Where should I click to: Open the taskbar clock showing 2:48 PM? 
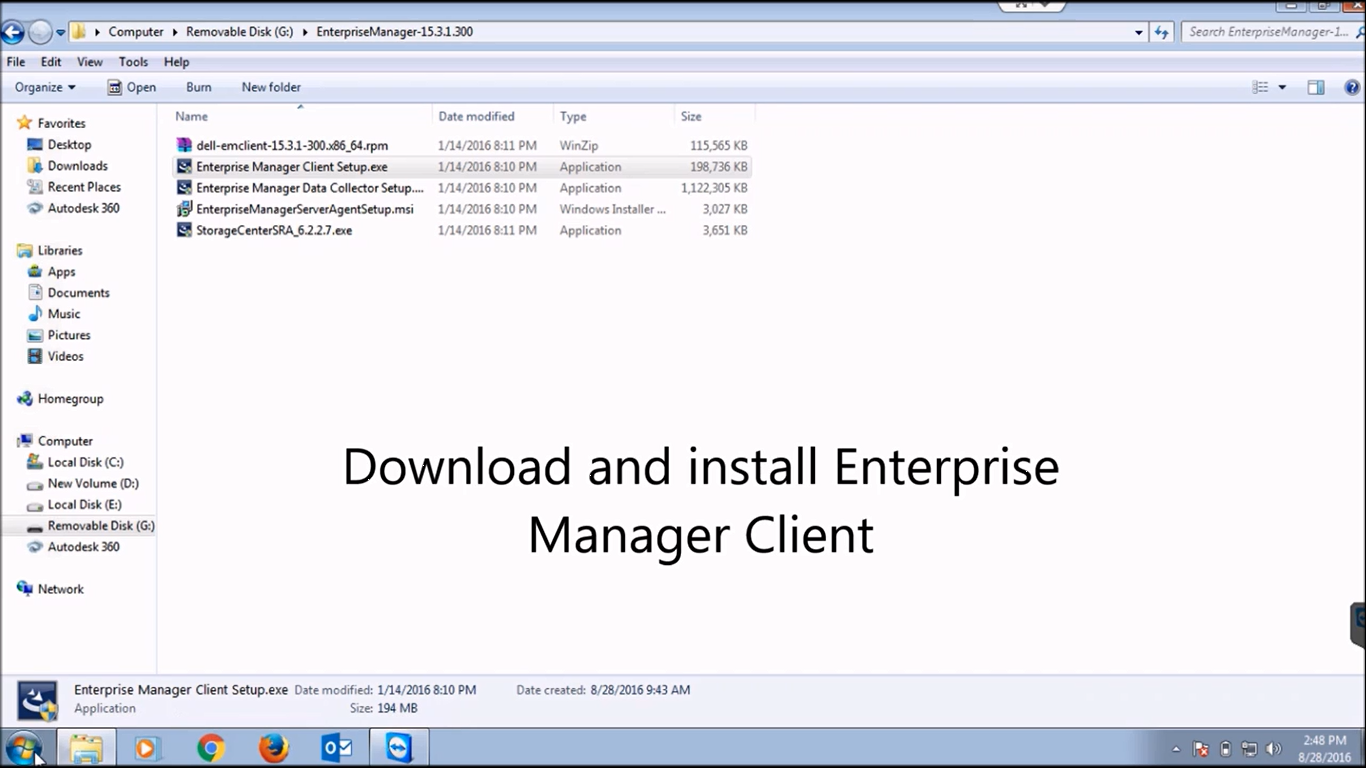tap(1324, 749)
